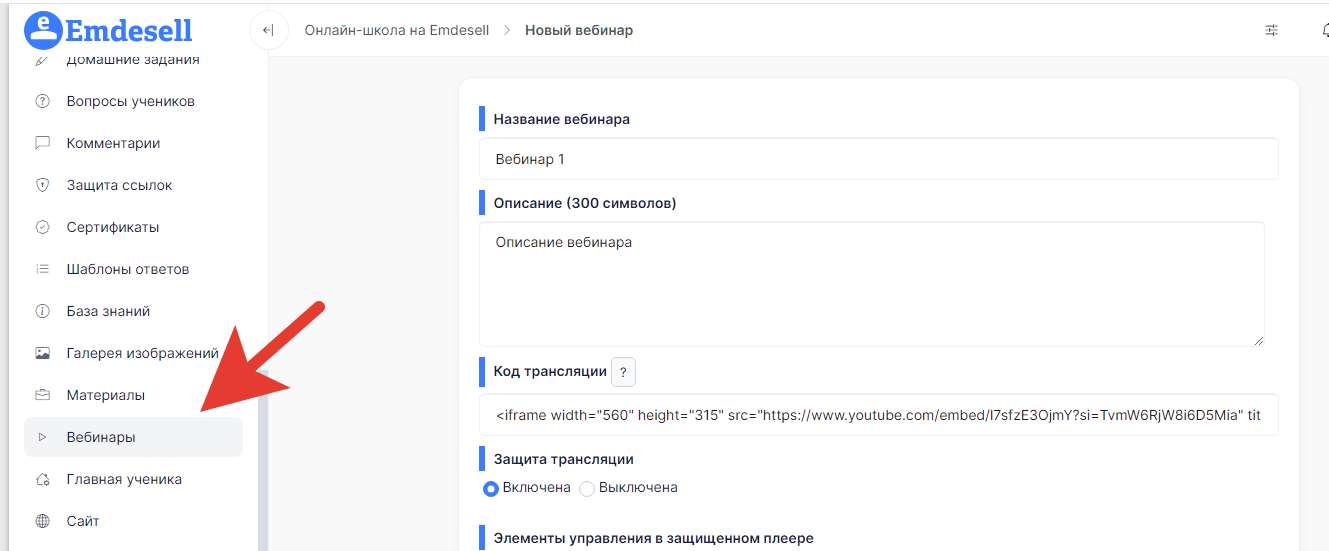Image resolution: width=1329 pixels, height=551 pixels.
Task: Click the speech bubble icon for Комментарии
Action: point(42,143)
